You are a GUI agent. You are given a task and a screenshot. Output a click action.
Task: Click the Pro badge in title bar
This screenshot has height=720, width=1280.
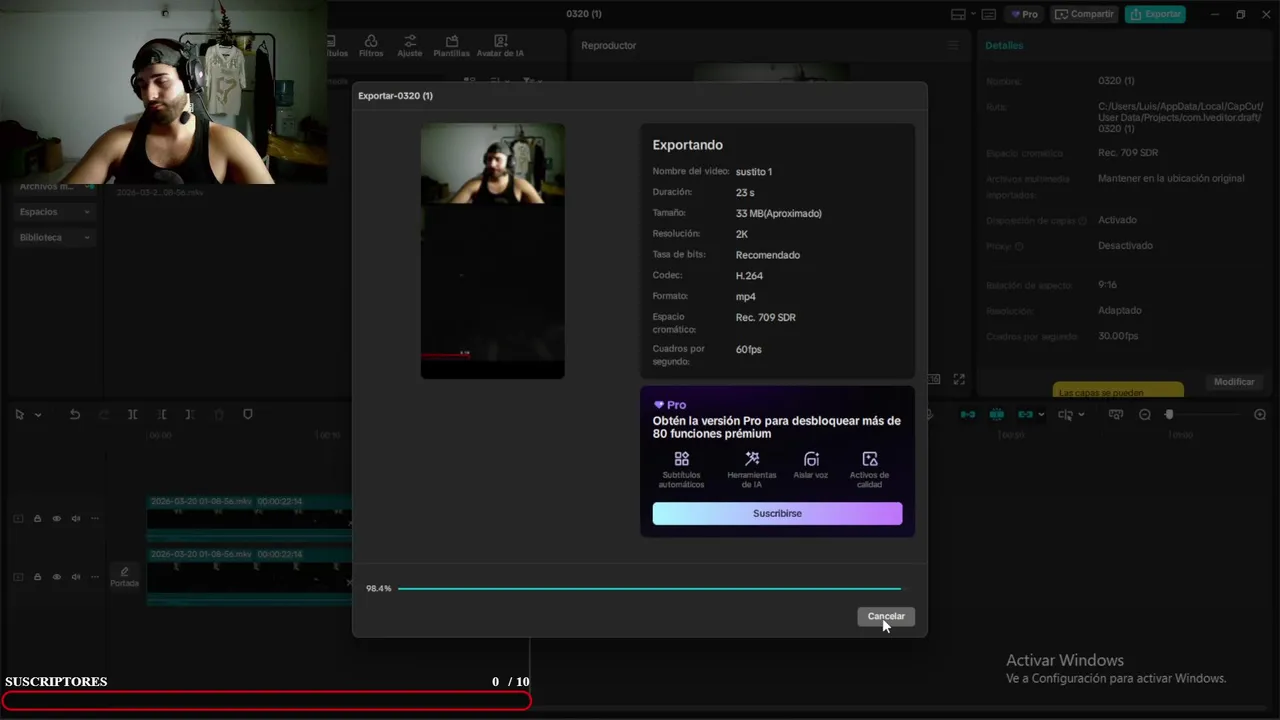click(1024, 14)
